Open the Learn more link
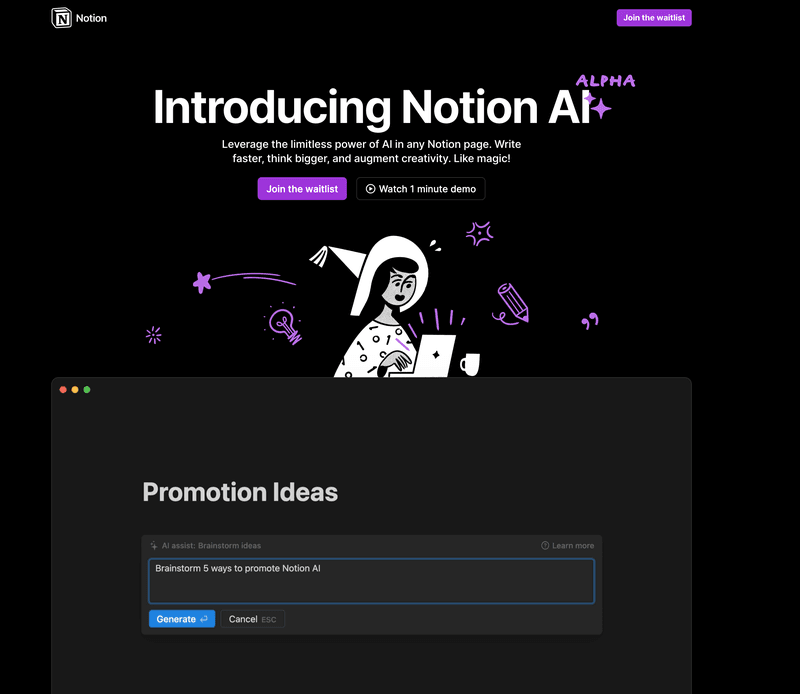 point(568,545)
